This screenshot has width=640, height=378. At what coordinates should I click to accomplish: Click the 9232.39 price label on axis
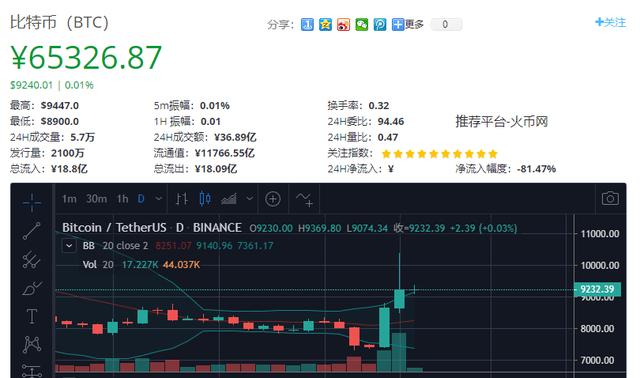coord(597,289)
